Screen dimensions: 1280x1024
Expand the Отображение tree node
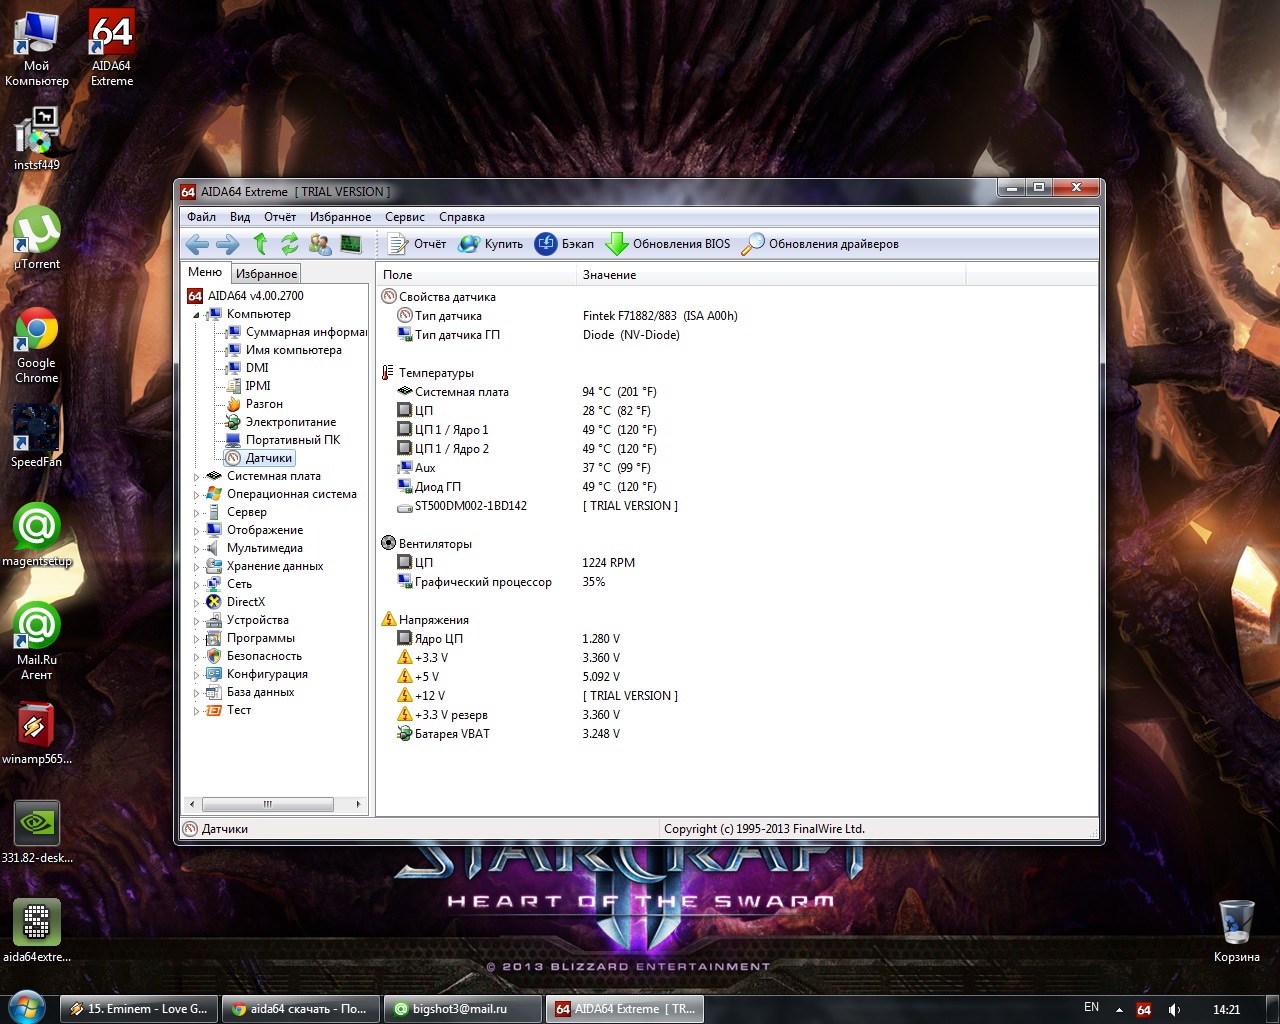tap(196, 531)
